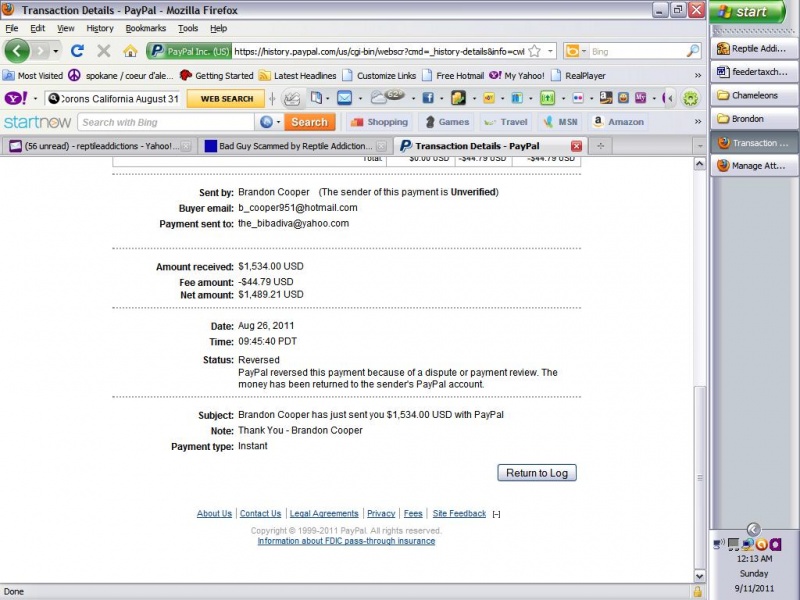Reload the PayPal page
The image size is (800, 600).
(77, 51)
